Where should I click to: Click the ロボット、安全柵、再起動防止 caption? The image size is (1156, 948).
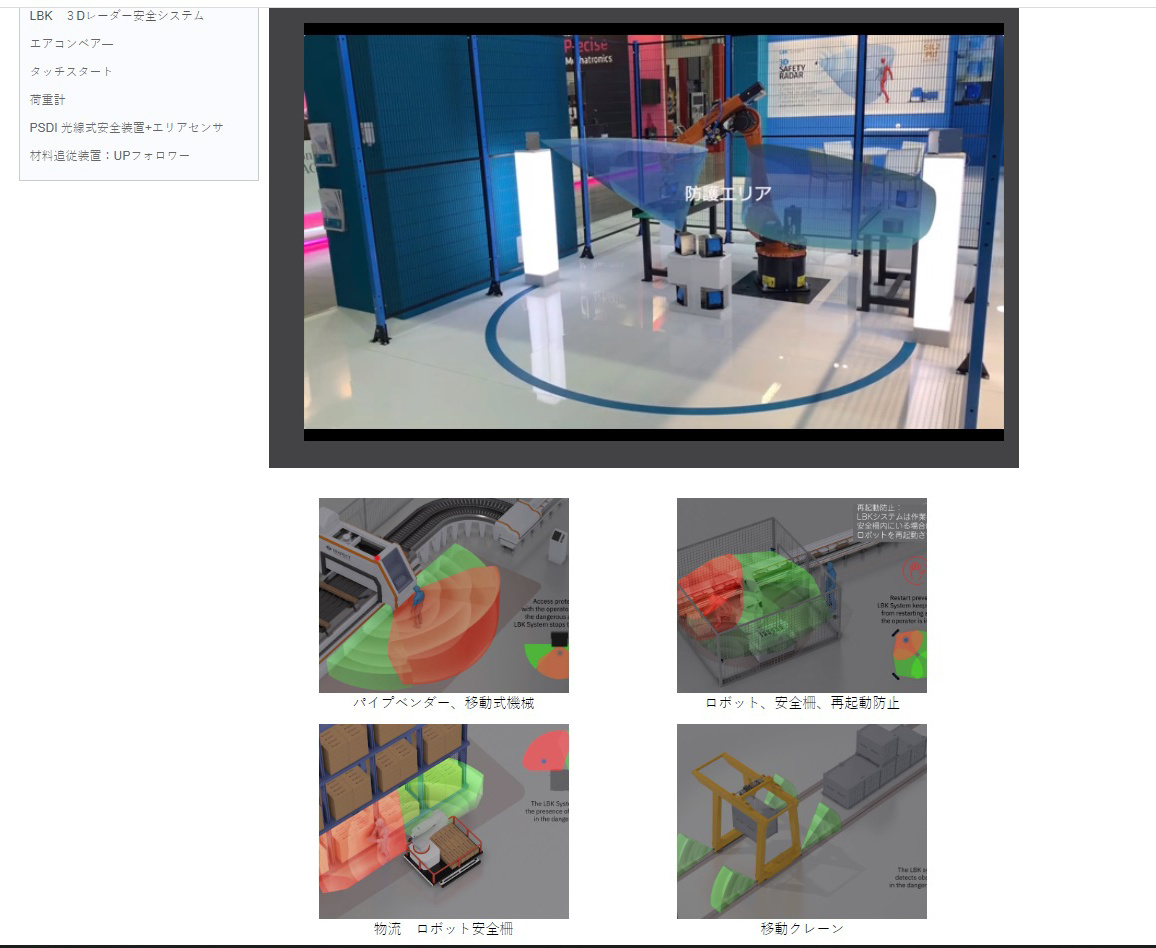802,703
